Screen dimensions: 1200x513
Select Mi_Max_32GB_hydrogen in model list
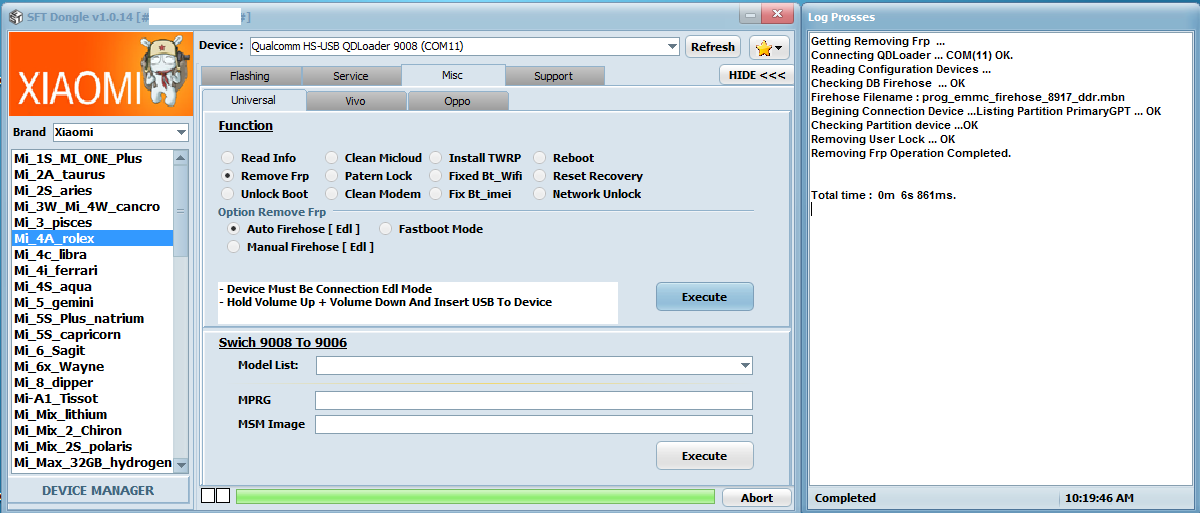pyautogui.click(x=92, y=462)
